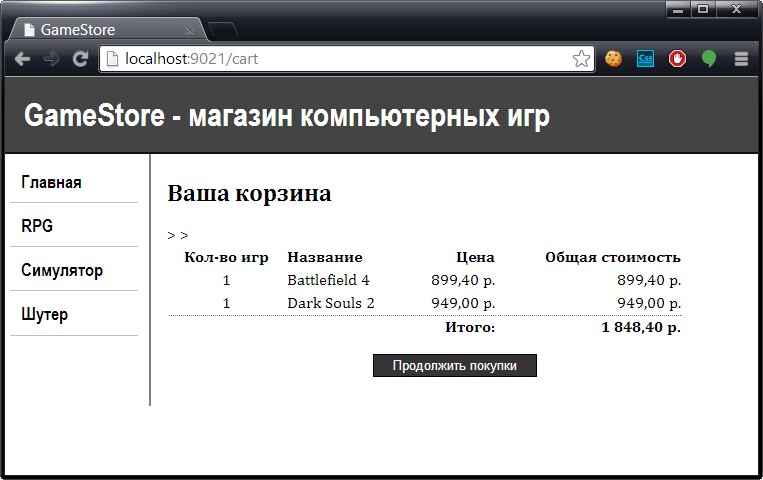Click the Итого: label
Viewport: 763px width, 480px height.
[470, 327]
